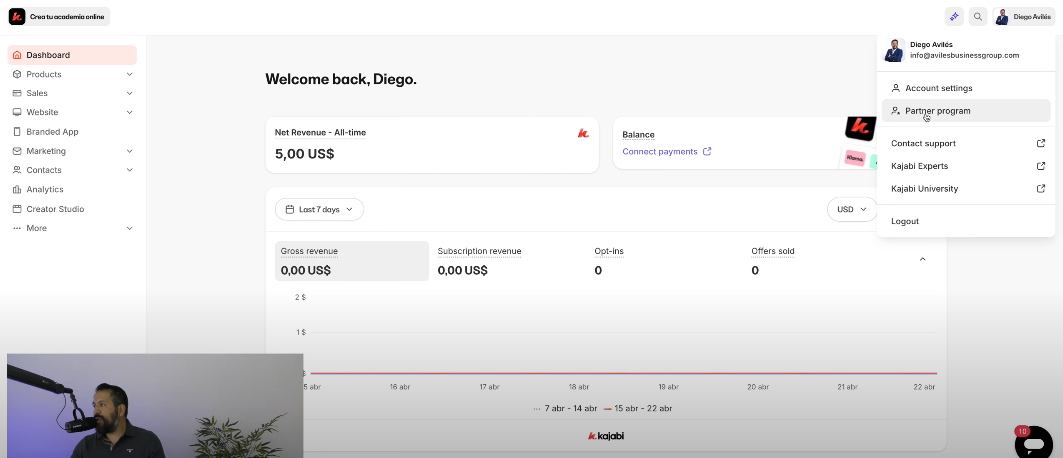Click Logout in the account menu

[905, 221]
